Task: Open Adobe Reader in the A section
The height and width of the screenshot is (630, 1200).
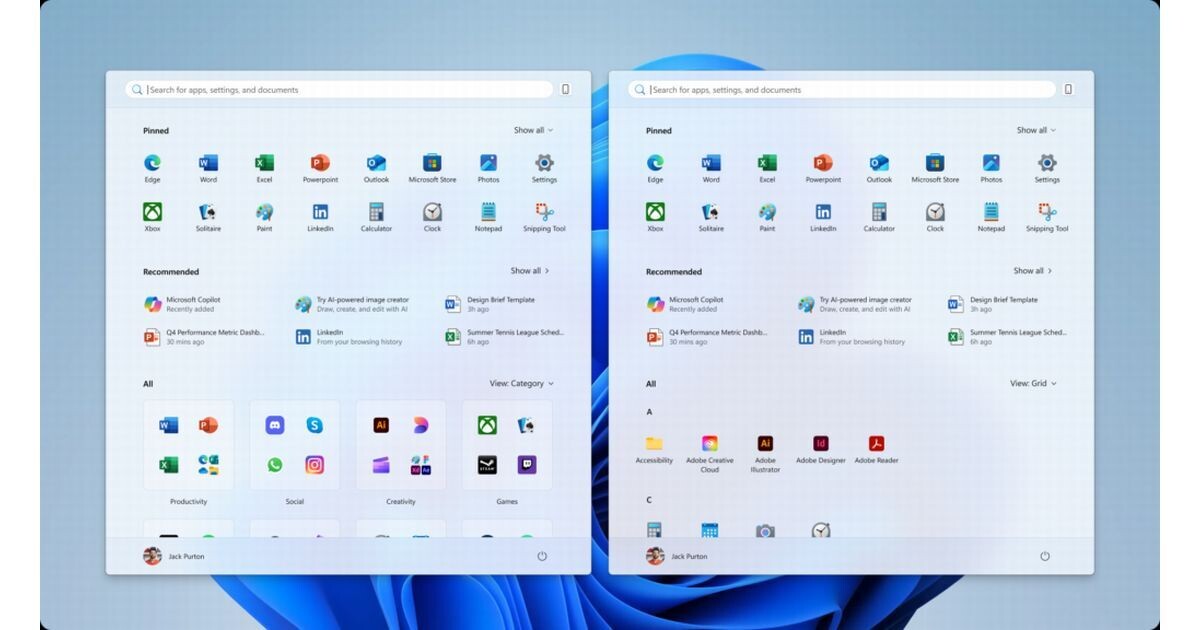Action: [876, 444]
